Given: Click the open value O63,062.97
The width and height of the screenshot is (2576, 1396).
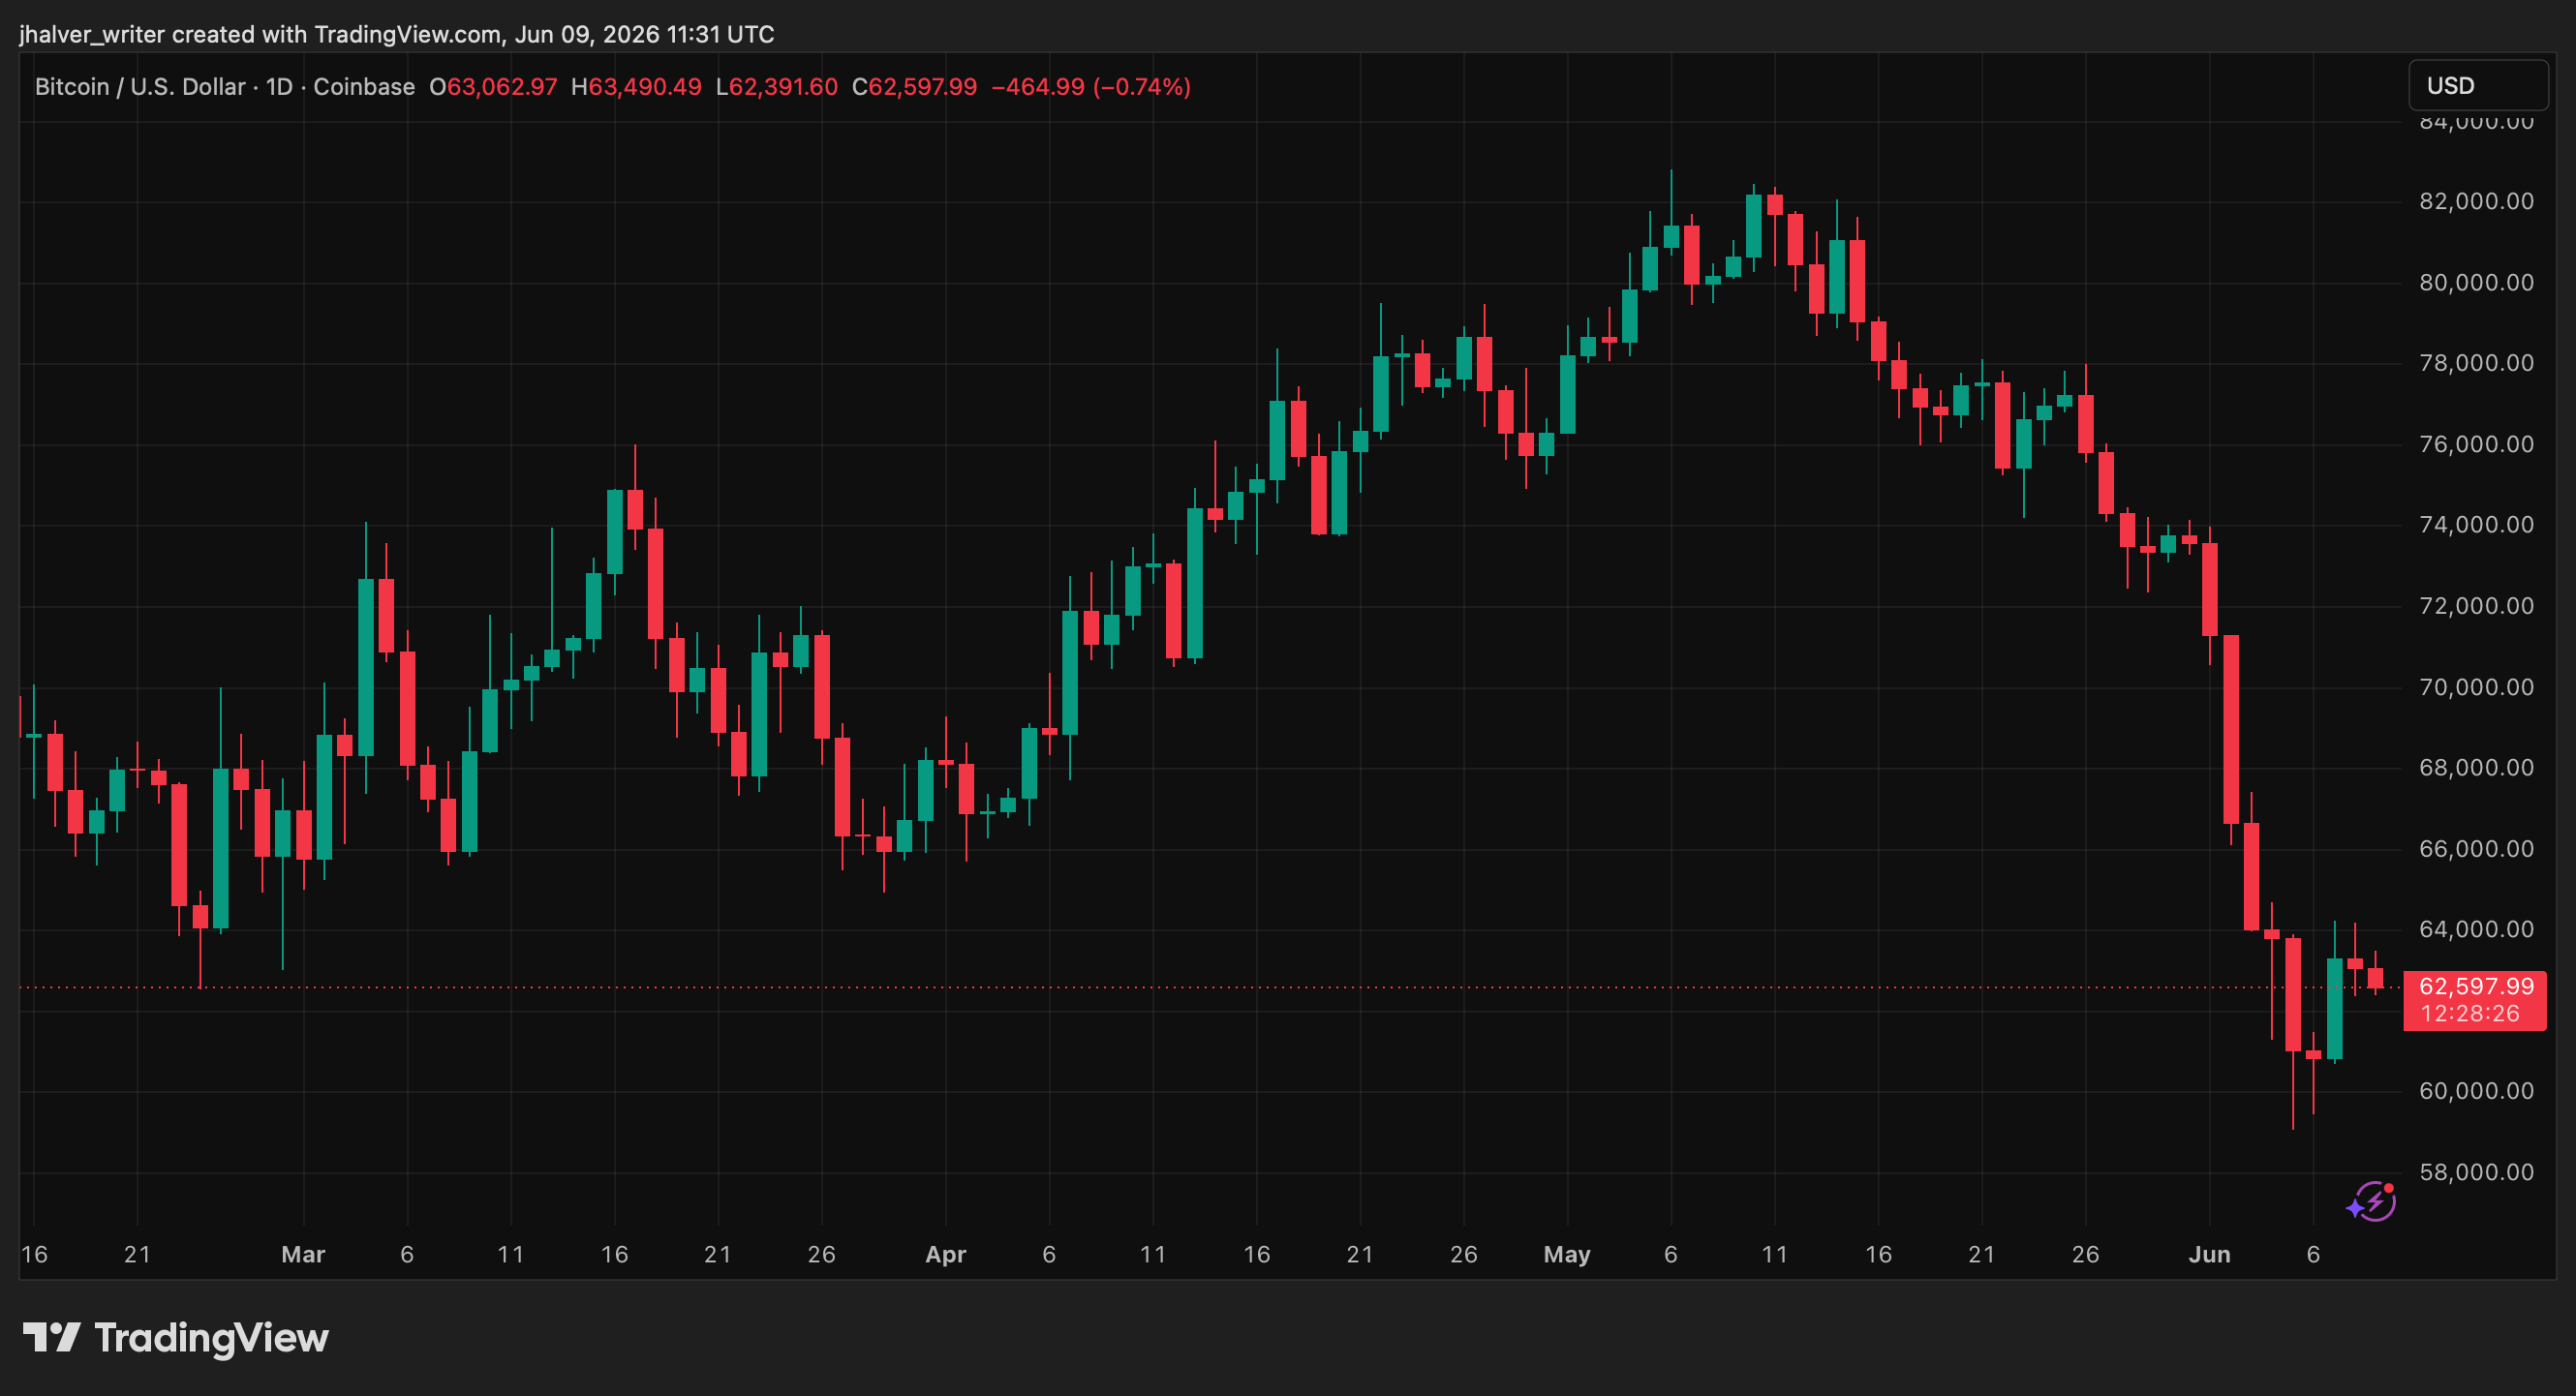Looking at the screenshot, I should point(493,87).
